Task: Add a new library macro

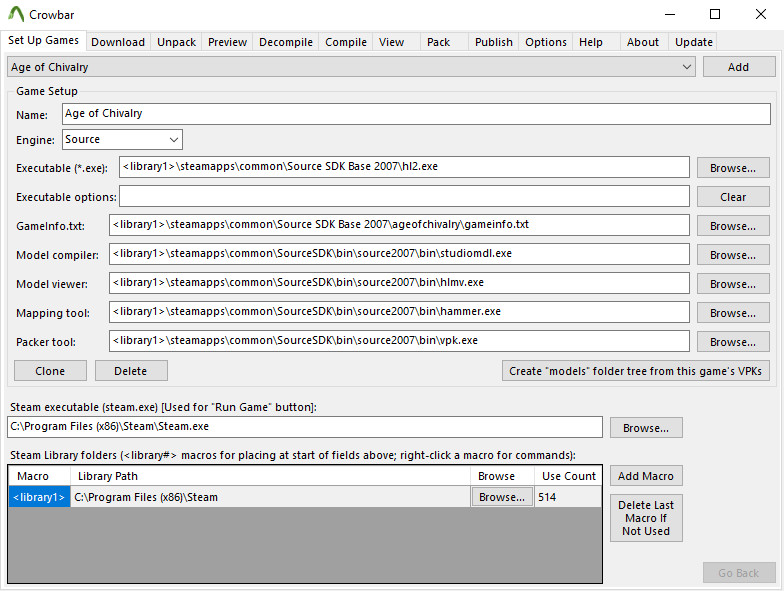Action: click(646, 476)
